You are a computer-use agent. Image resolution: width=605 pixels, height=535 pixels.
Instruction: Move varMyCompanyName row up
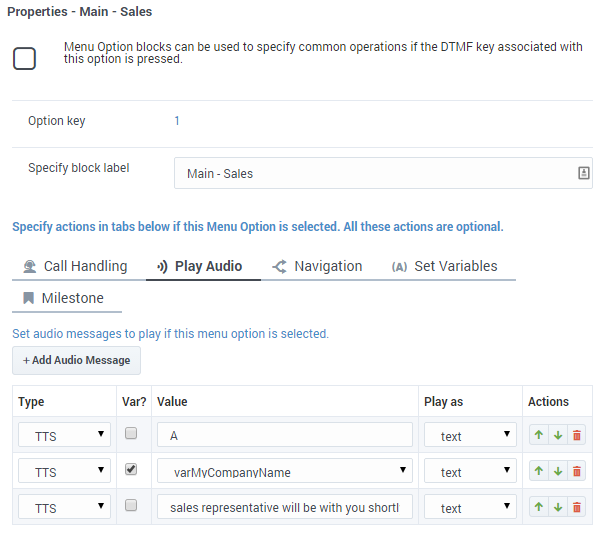pos(539,471)
